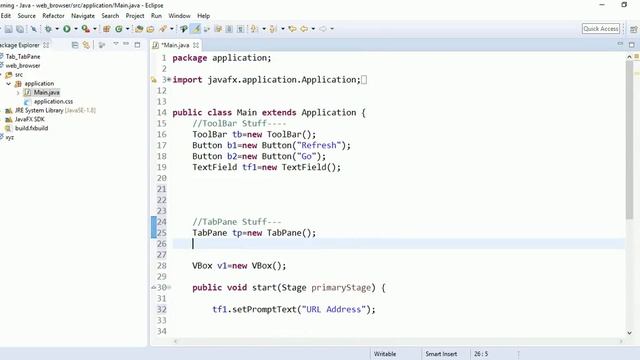Viewport: 640px width, 360px height.
Task: Click the scroll down arrow in editor
Action: click(x=629, y=333)
